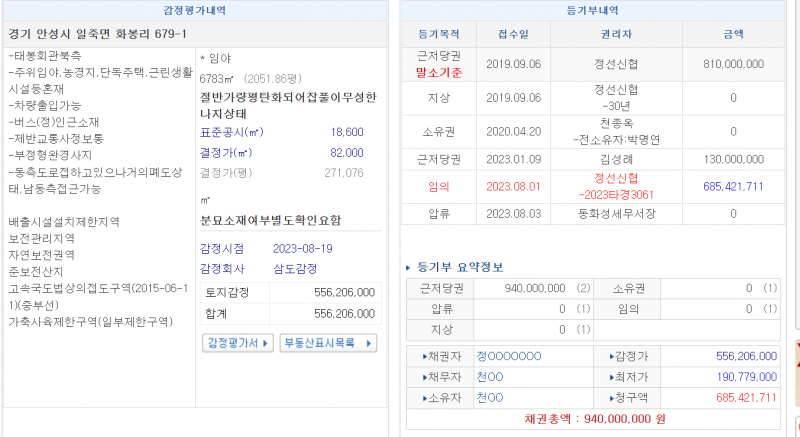Click the 토지감정 amount 556,206,000

click(x=344, y=293)
